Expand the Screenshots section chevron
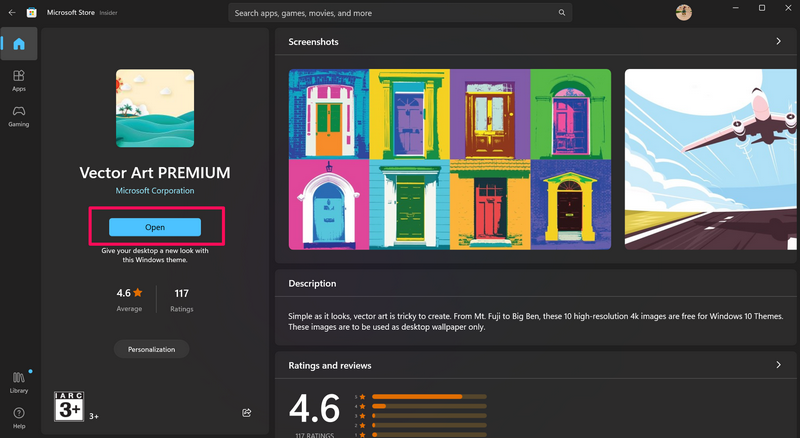The width and height of the screenshot is (800, 438). (778, 42)
